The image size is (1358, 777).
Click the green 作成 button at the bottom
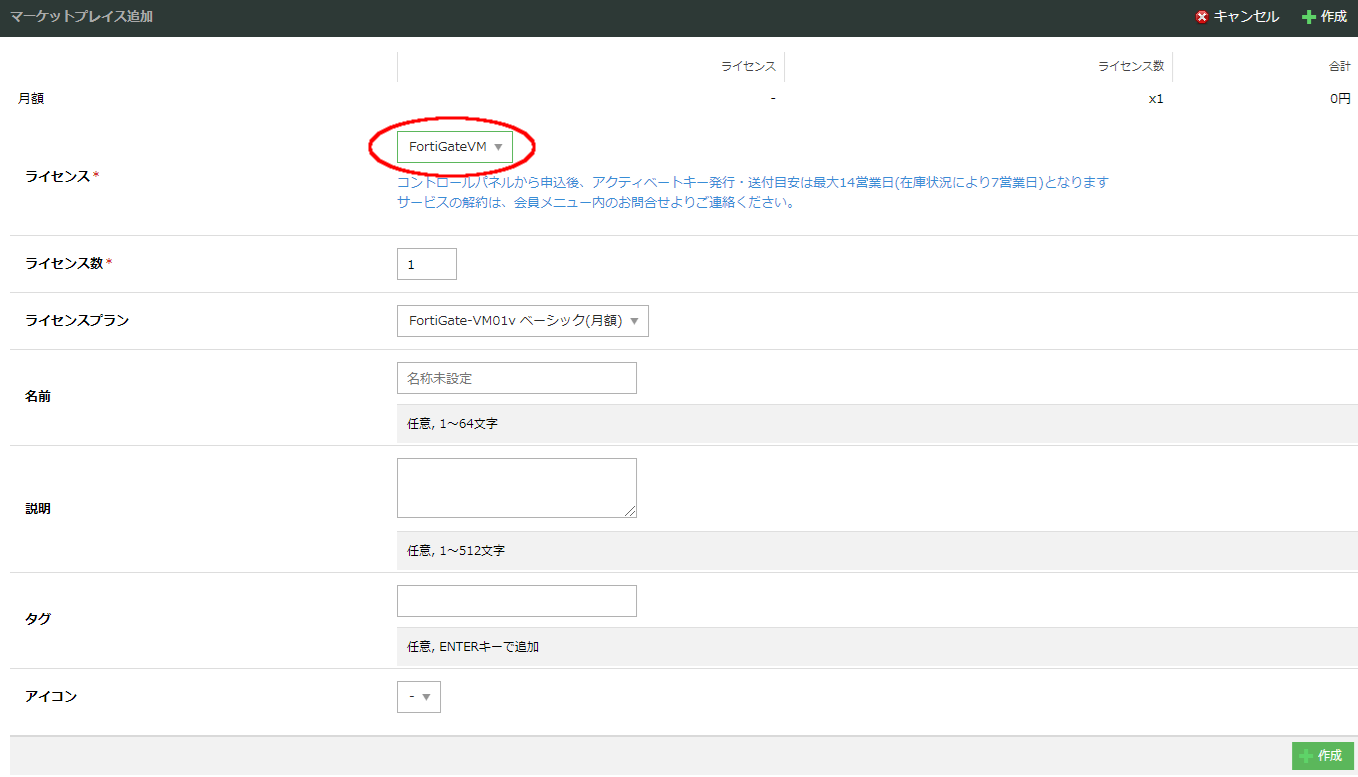pyautogui.click(x=1323, y=756)
